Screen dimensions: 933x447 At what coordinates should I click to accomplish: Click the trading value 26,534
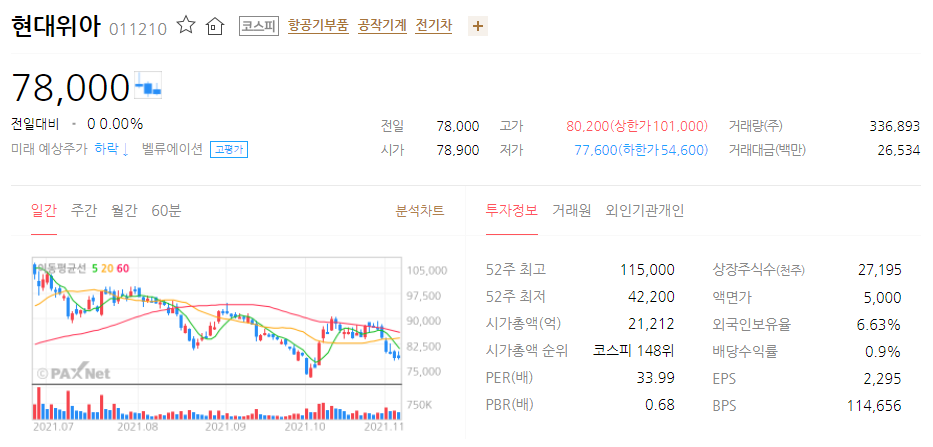click(898, 150)
